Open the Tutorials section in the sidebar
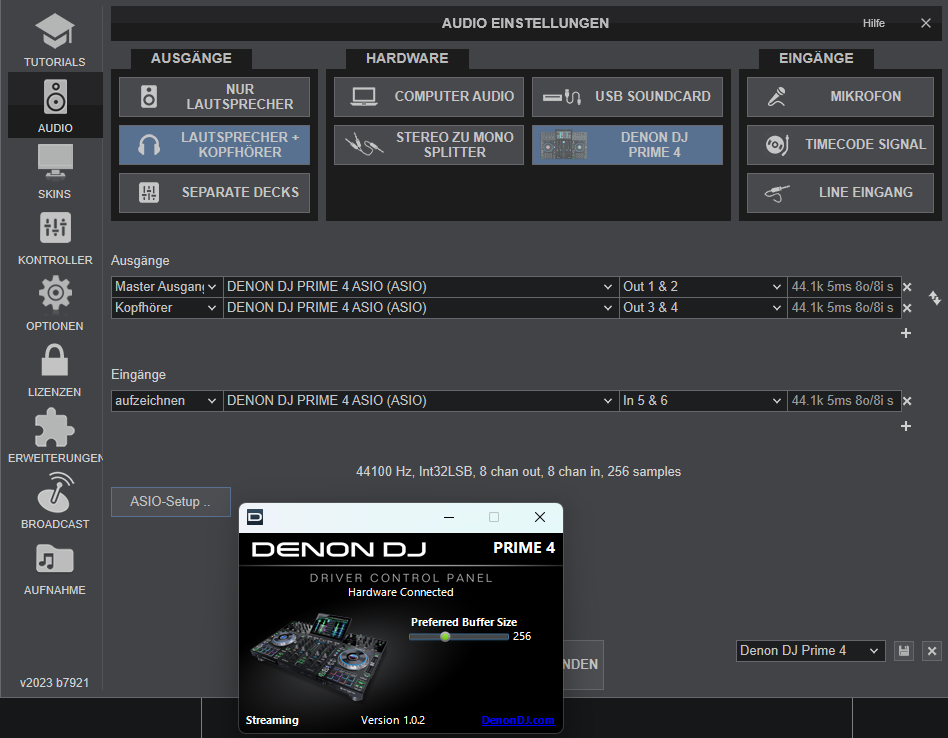Image resolution: width=948 pixels, height=738 pixels. pos(54,40)
